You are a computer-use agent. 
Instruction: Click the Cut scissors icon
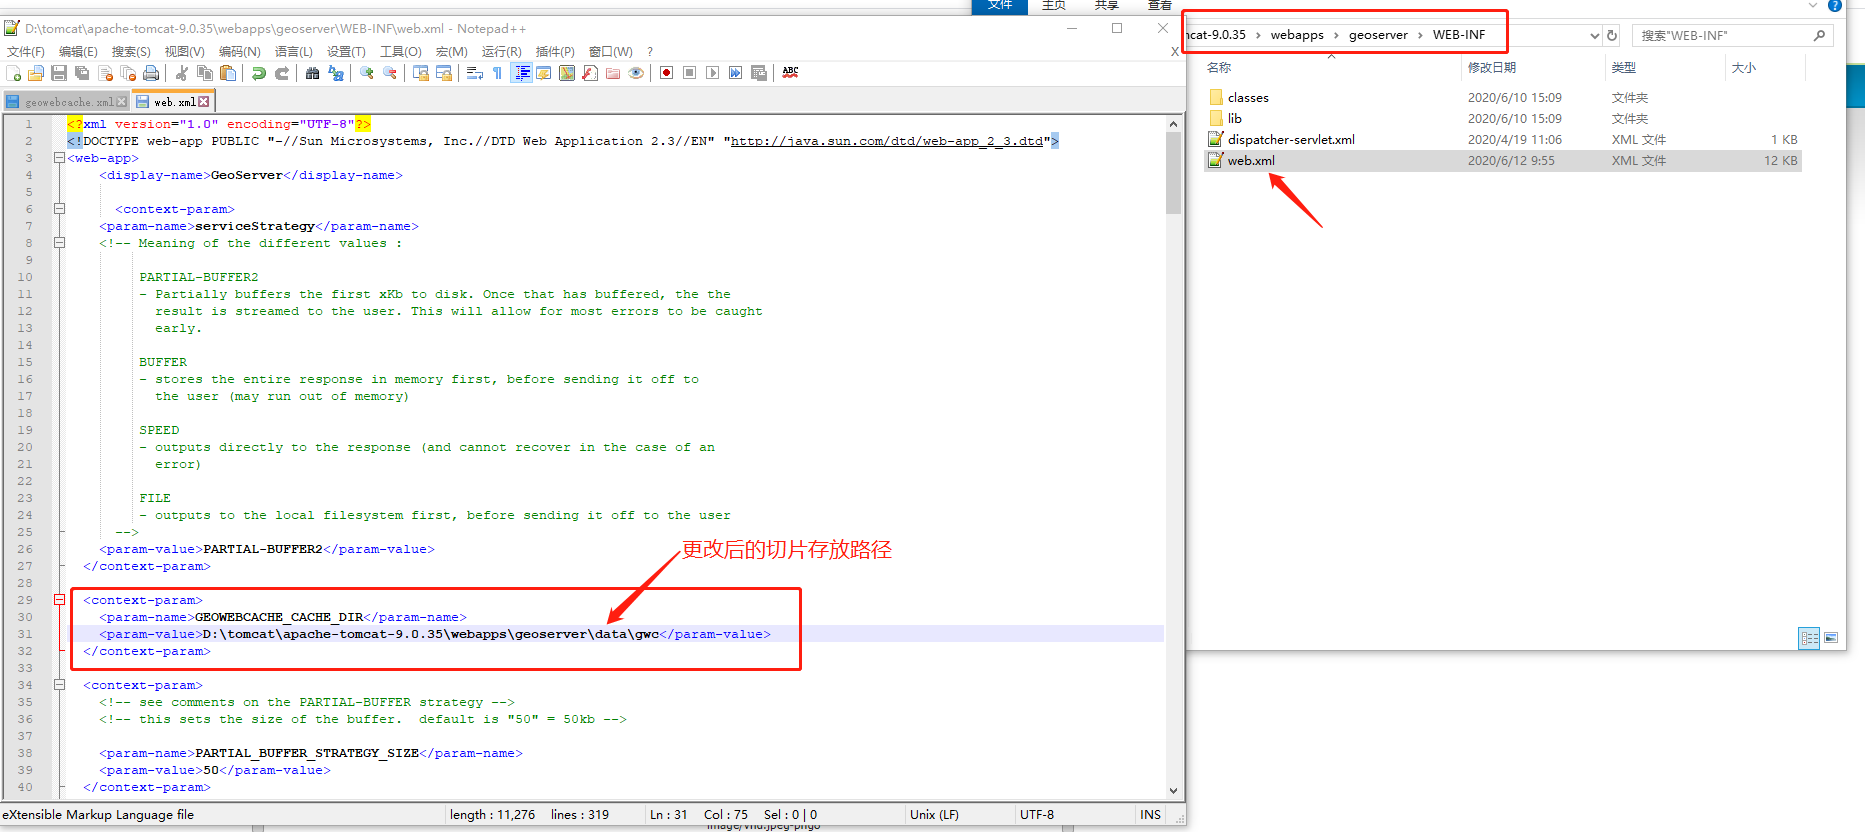pos(182,73)
